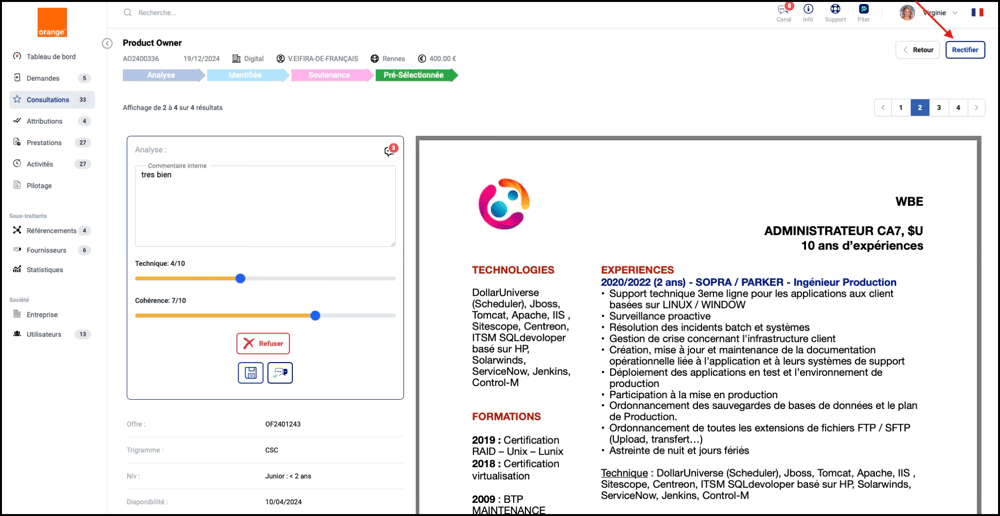Go to the next results page
Image resolution: width=1000 pixels, height=516 pixels.
coord(976,108)
